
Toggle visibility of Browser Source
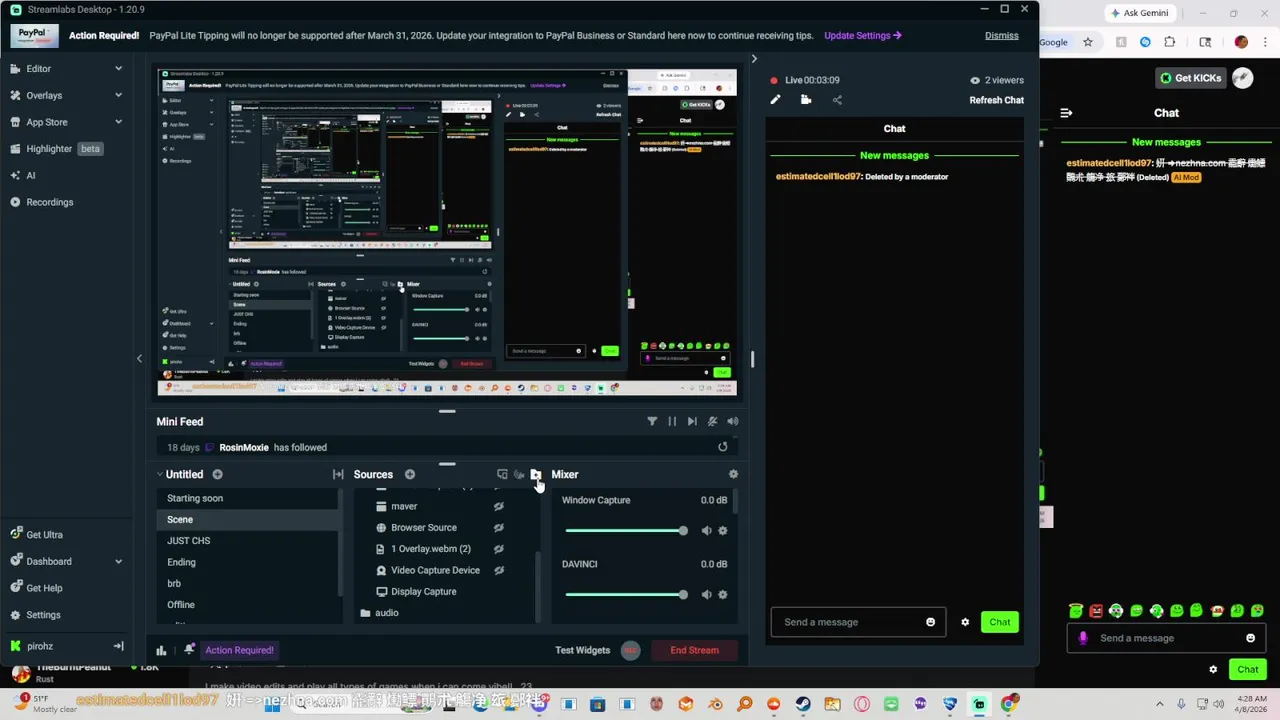click(498, 528)
